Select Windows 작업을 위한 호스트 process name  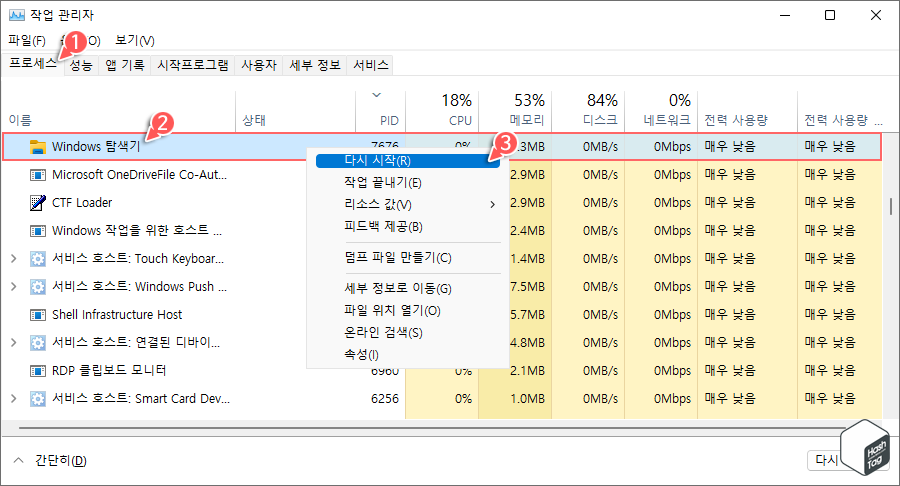137,231
